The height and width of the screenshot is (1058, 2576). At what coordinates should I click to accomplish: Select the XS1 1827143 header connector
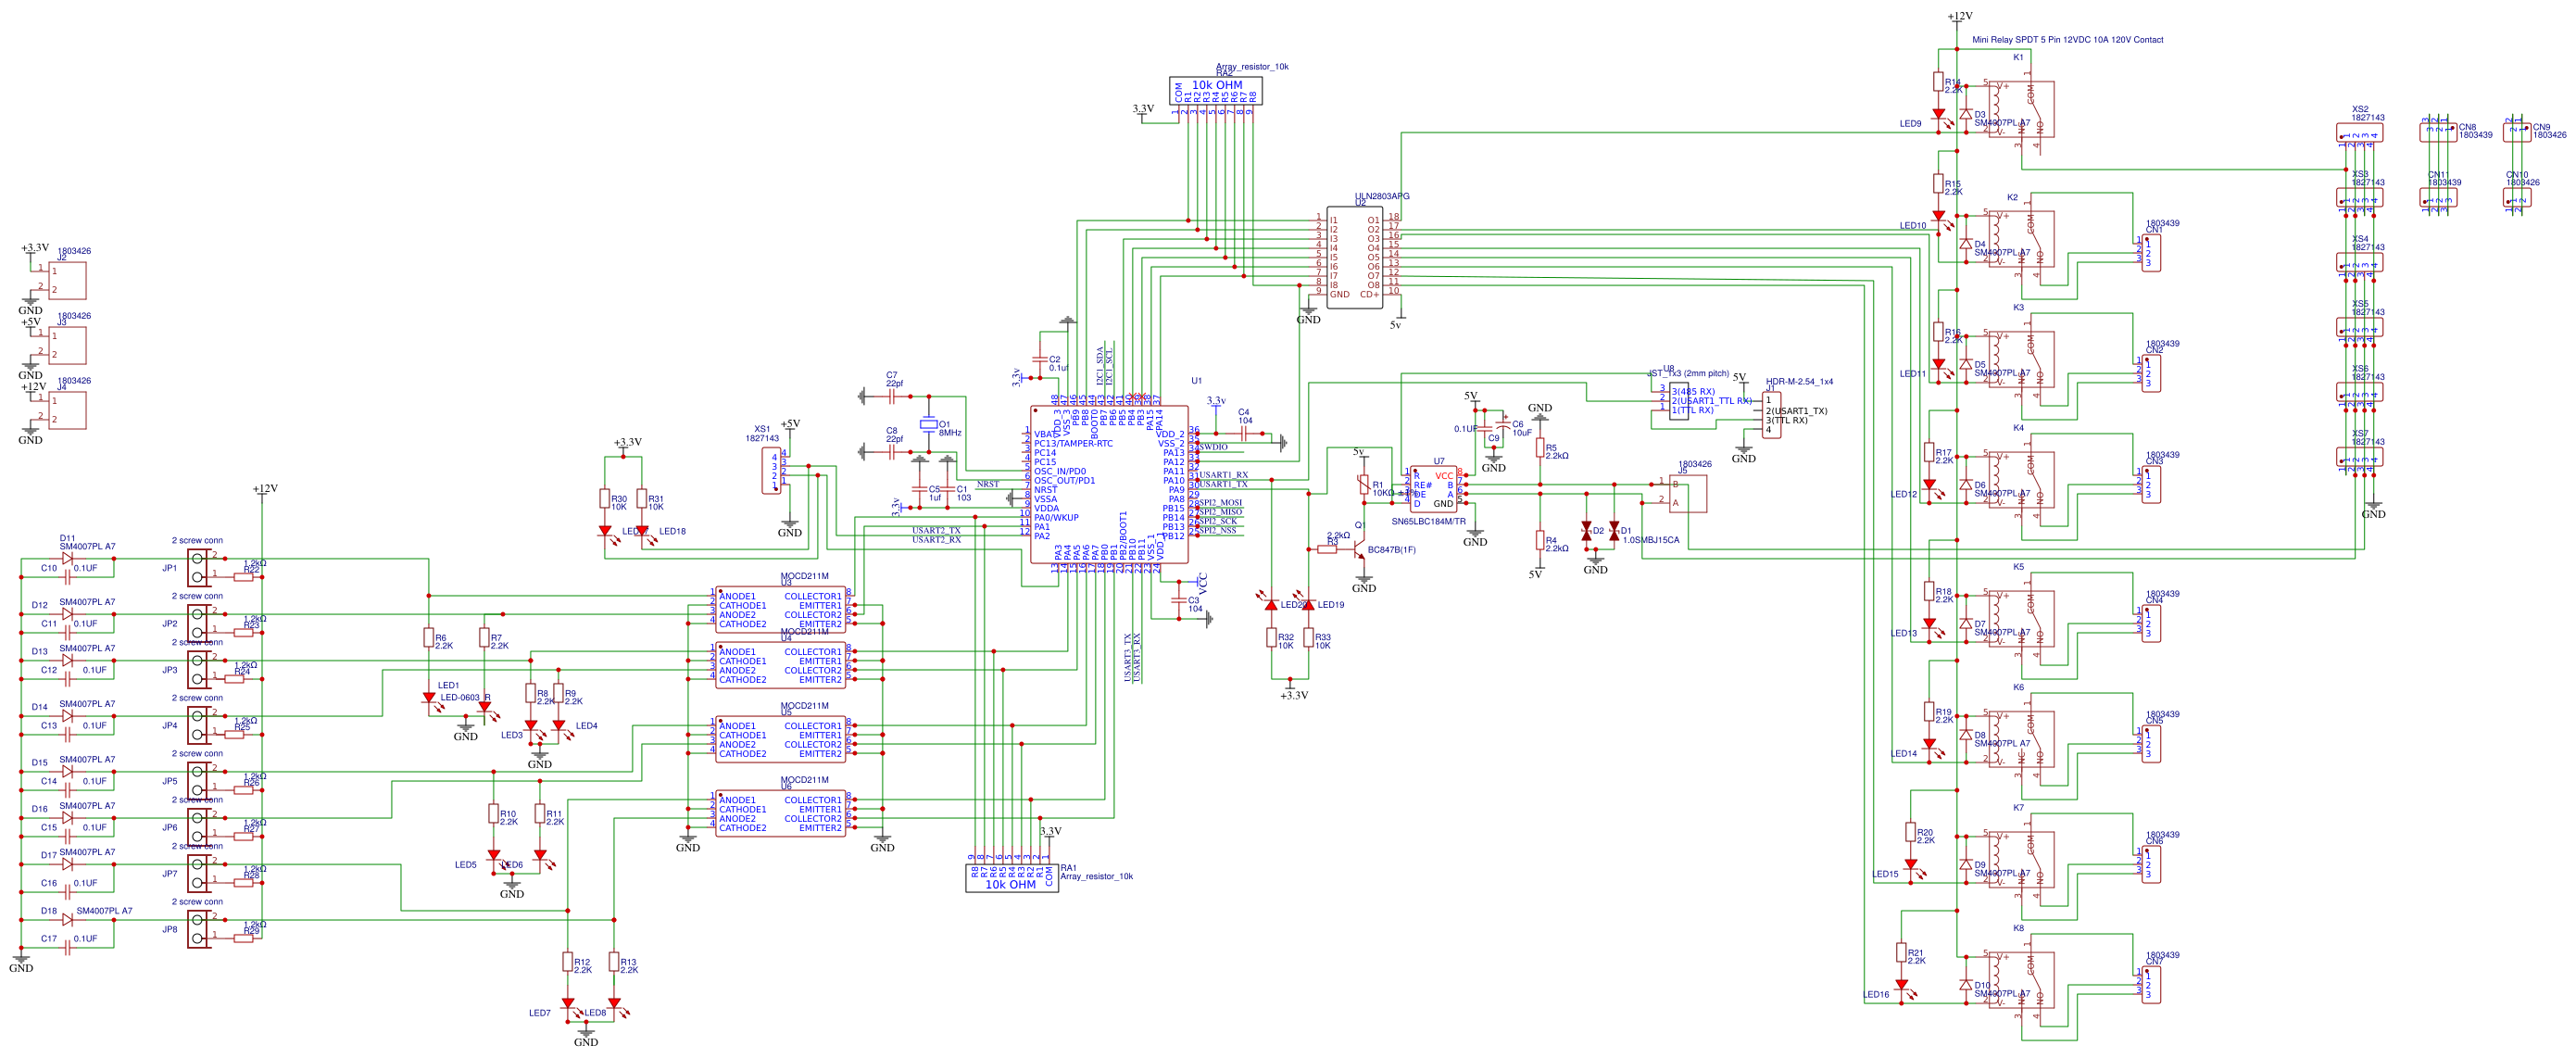tap(771, 470)
